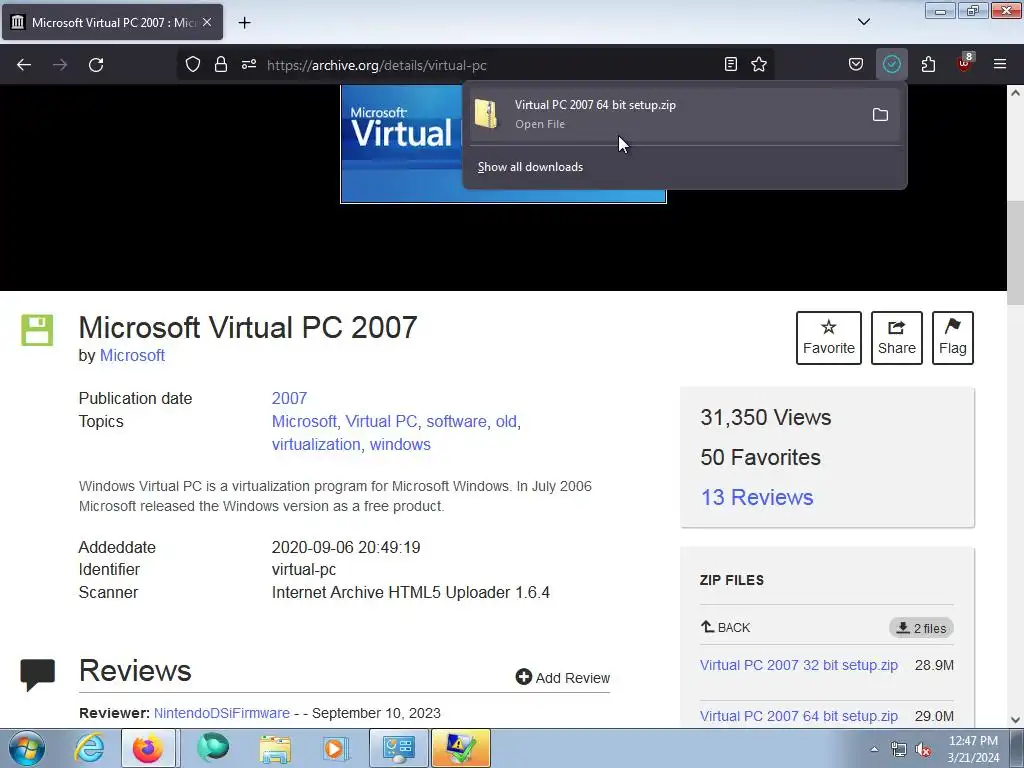Flag this item
Image resolution: width=1024 pixels, height=768 pixels.
click(x=953, y=338)
